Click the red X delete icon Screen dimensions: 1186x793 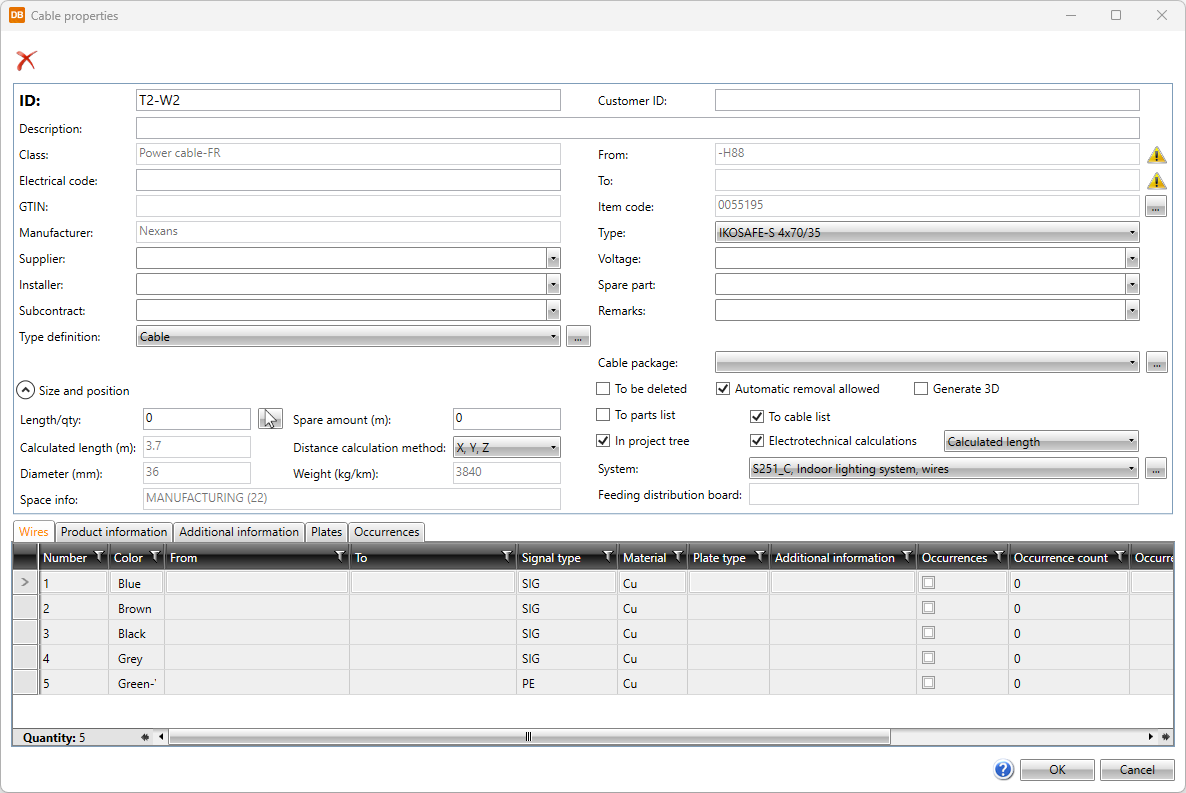(x=26, y=61)
